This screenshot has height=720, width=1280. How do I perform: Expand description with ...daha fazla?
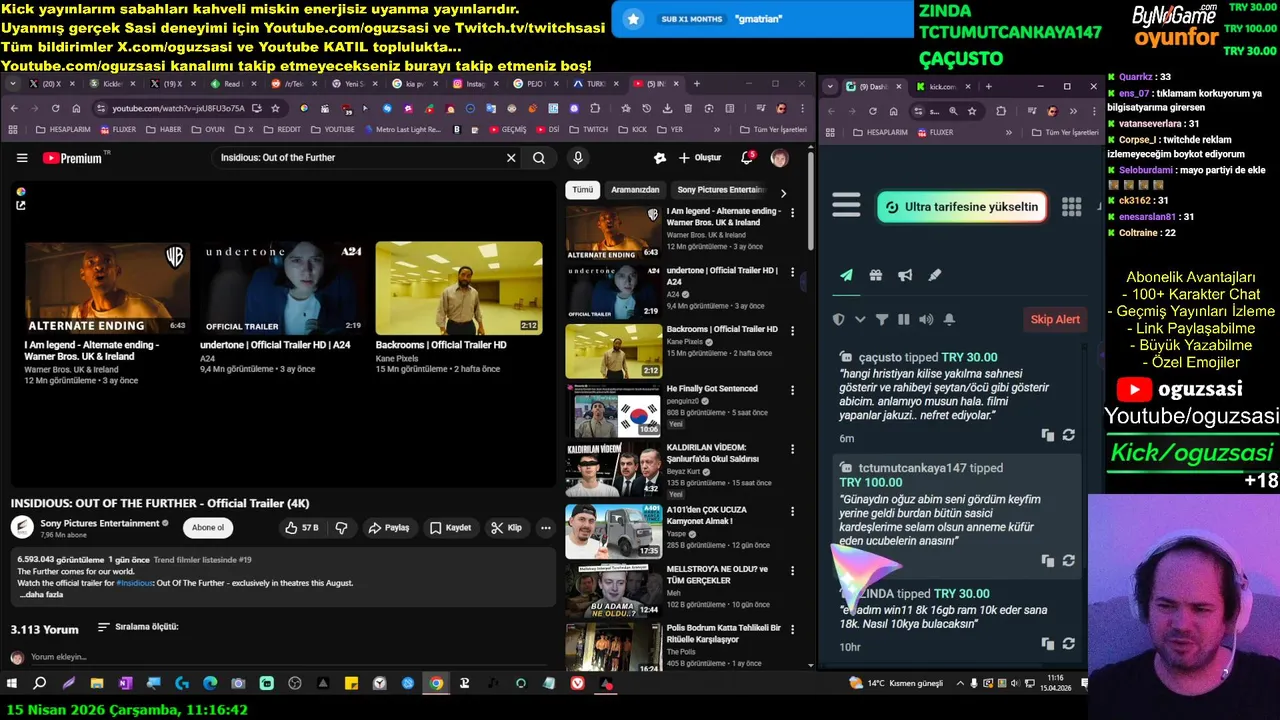coord(41,595)
